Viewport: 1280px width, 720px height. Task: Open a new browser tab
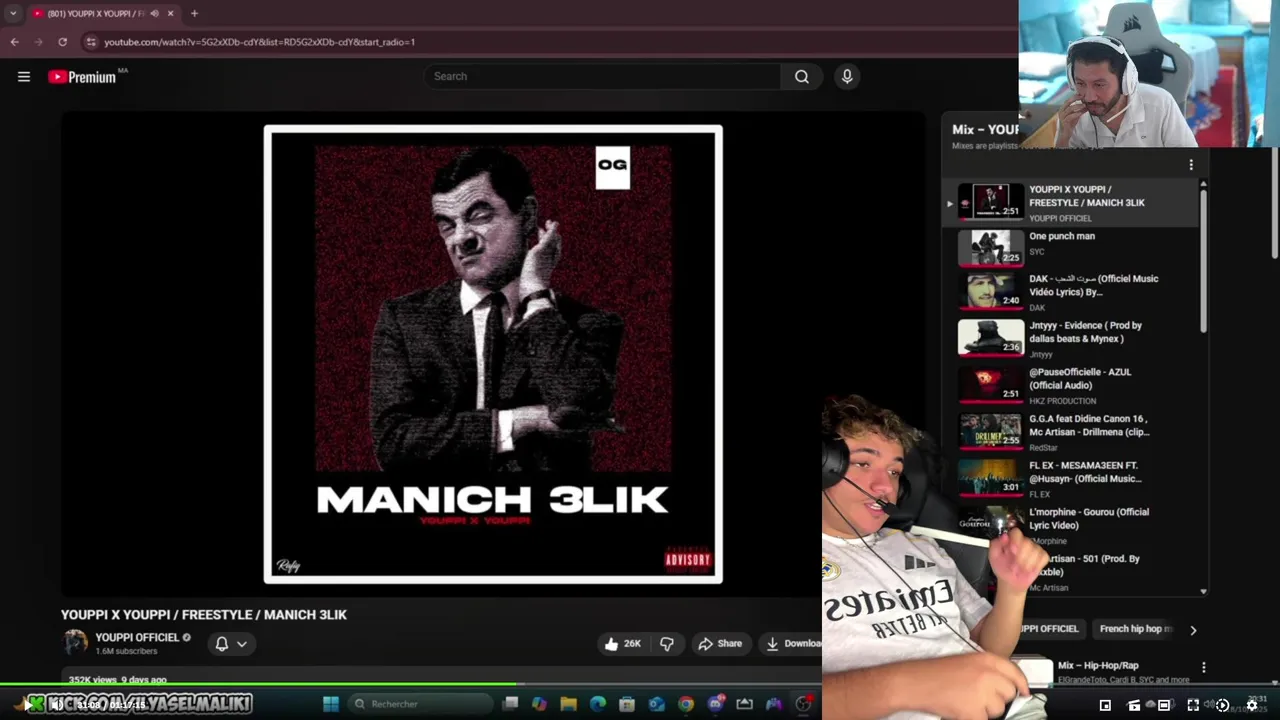(x=194, y=13)
